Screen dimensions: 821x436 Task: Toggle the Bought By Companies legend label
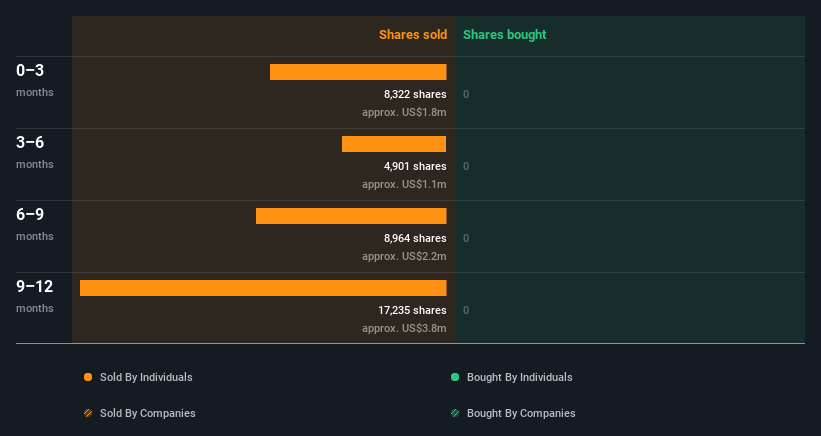point(521,413)
